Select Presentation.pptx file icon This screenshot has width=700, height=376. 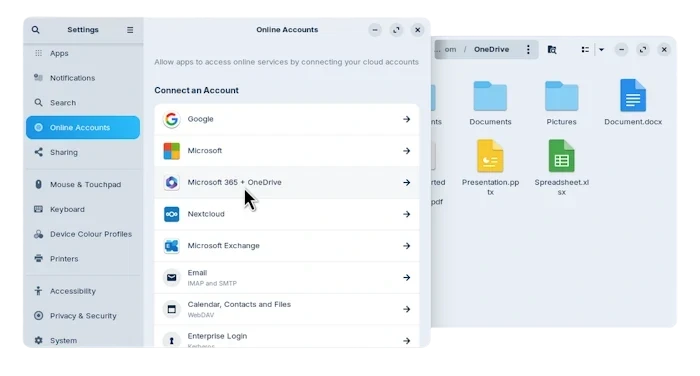point(490,156)
